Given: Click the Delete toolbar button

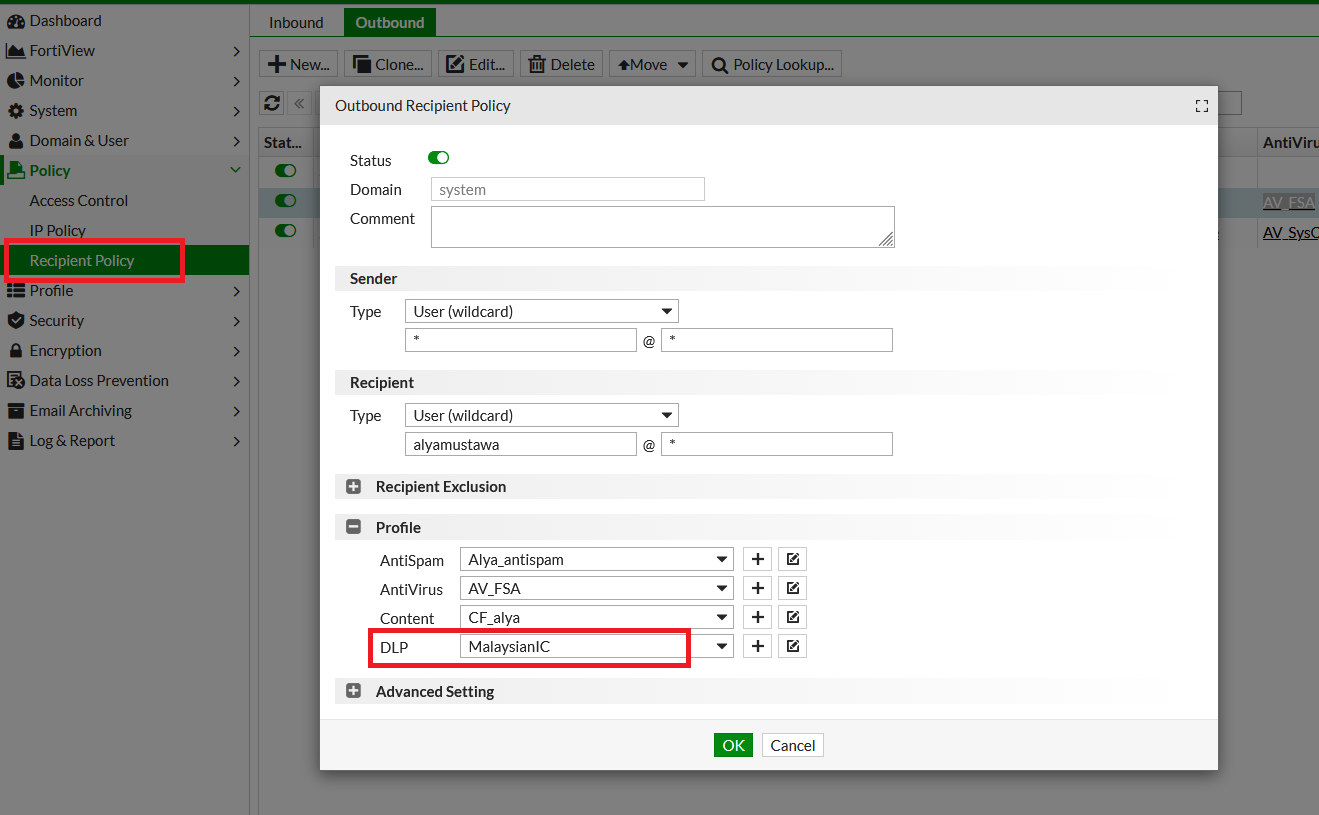Looking at the screenshot, I should 561,64.
